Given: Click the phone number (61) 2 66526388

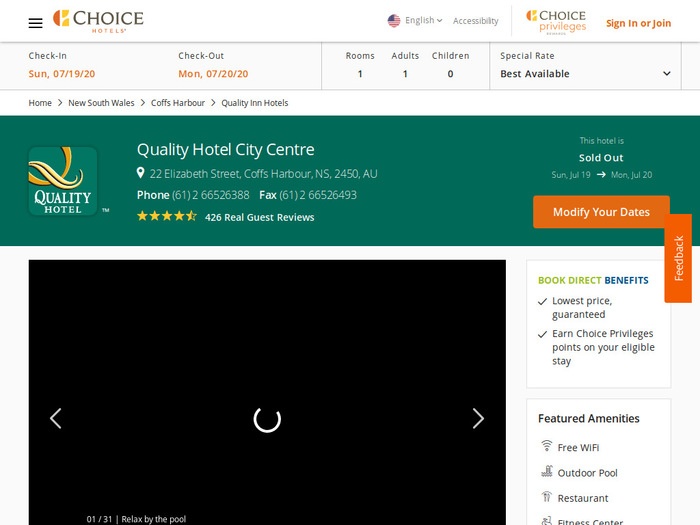Looking at the screenshot, I should click(211, 195).
